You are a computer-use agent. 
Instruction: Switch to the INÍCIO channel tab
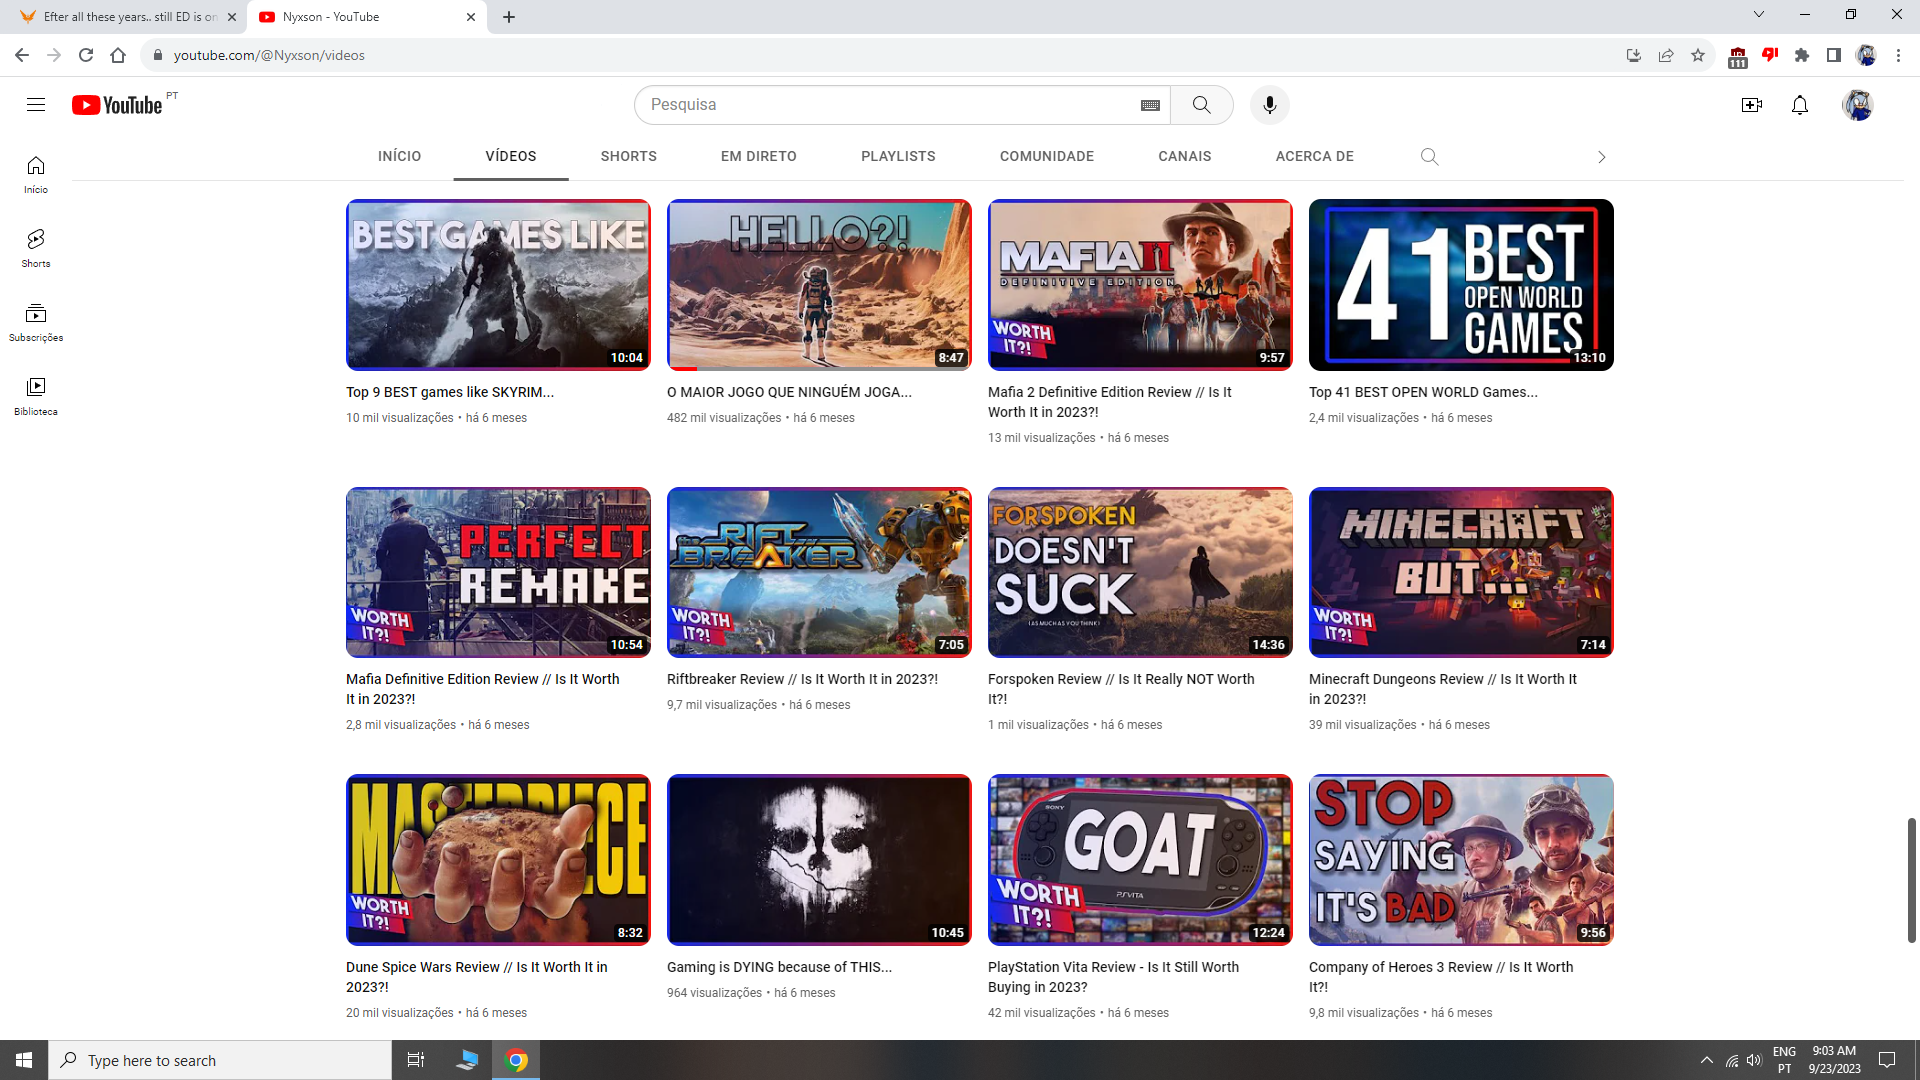(400, 156)
